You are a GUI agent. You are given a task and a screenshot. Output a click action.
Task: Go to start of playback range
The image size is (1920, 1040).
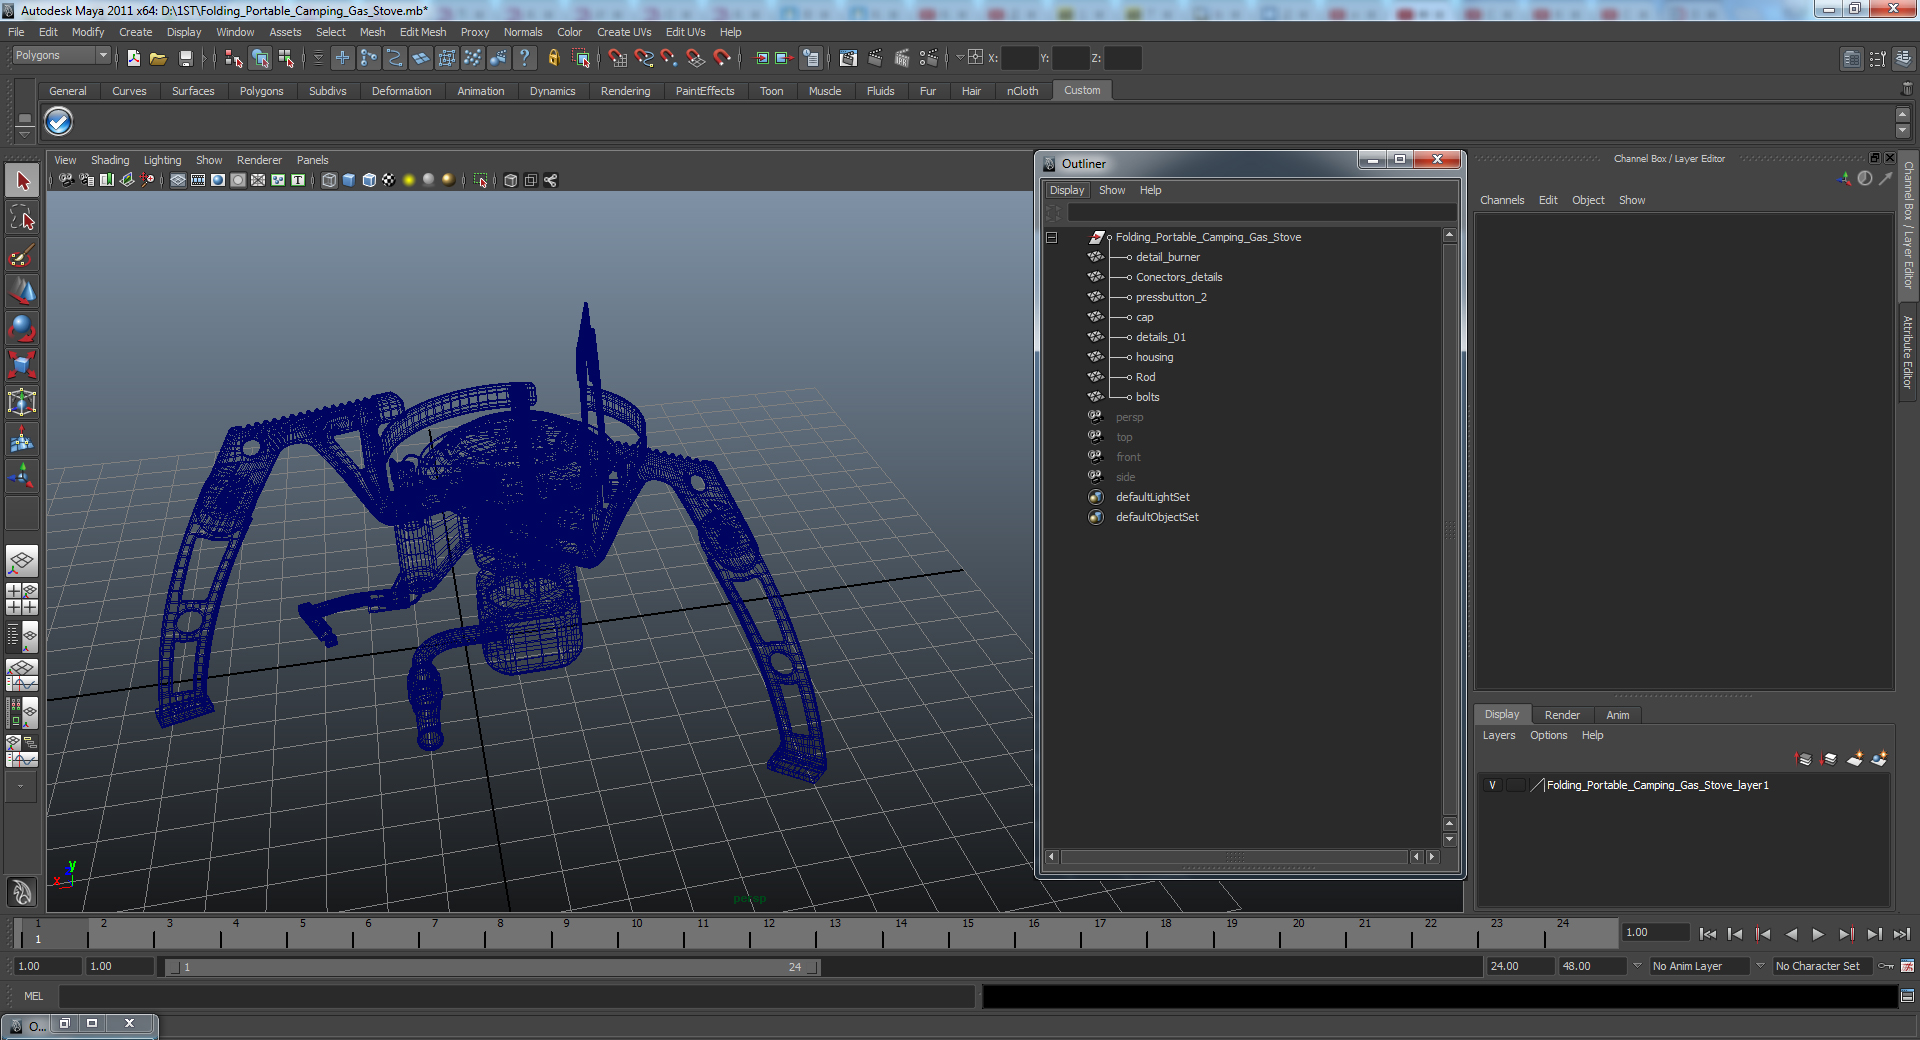[1707, 934]
